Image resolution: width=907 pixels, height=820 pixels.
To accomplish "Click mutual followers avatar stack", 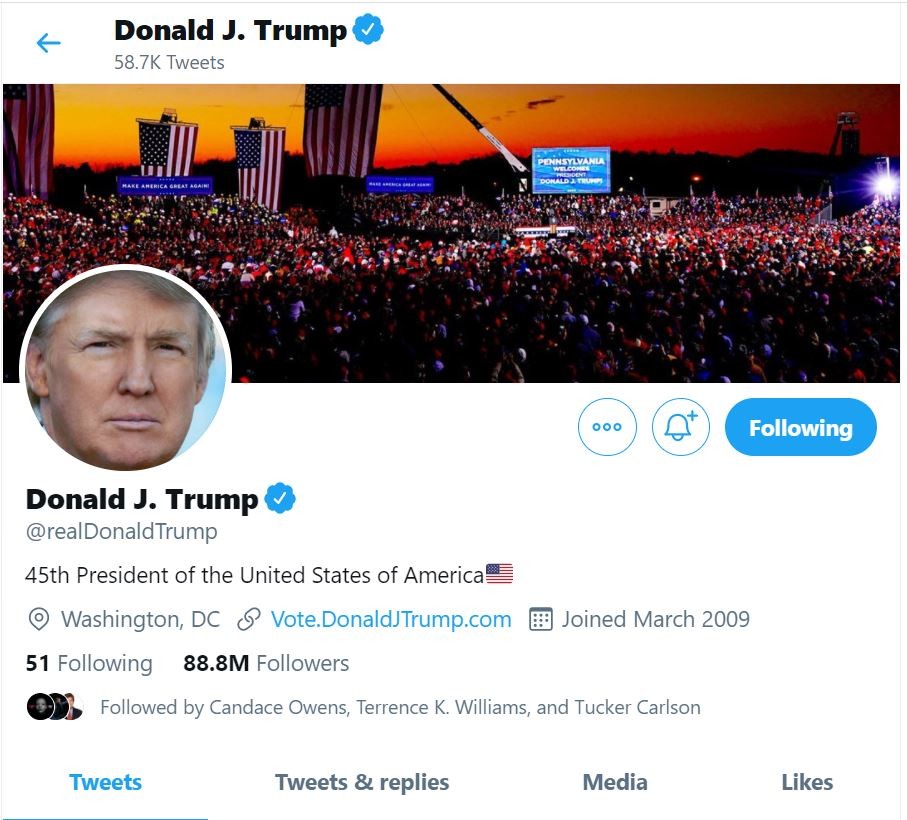I will point(54,707).
